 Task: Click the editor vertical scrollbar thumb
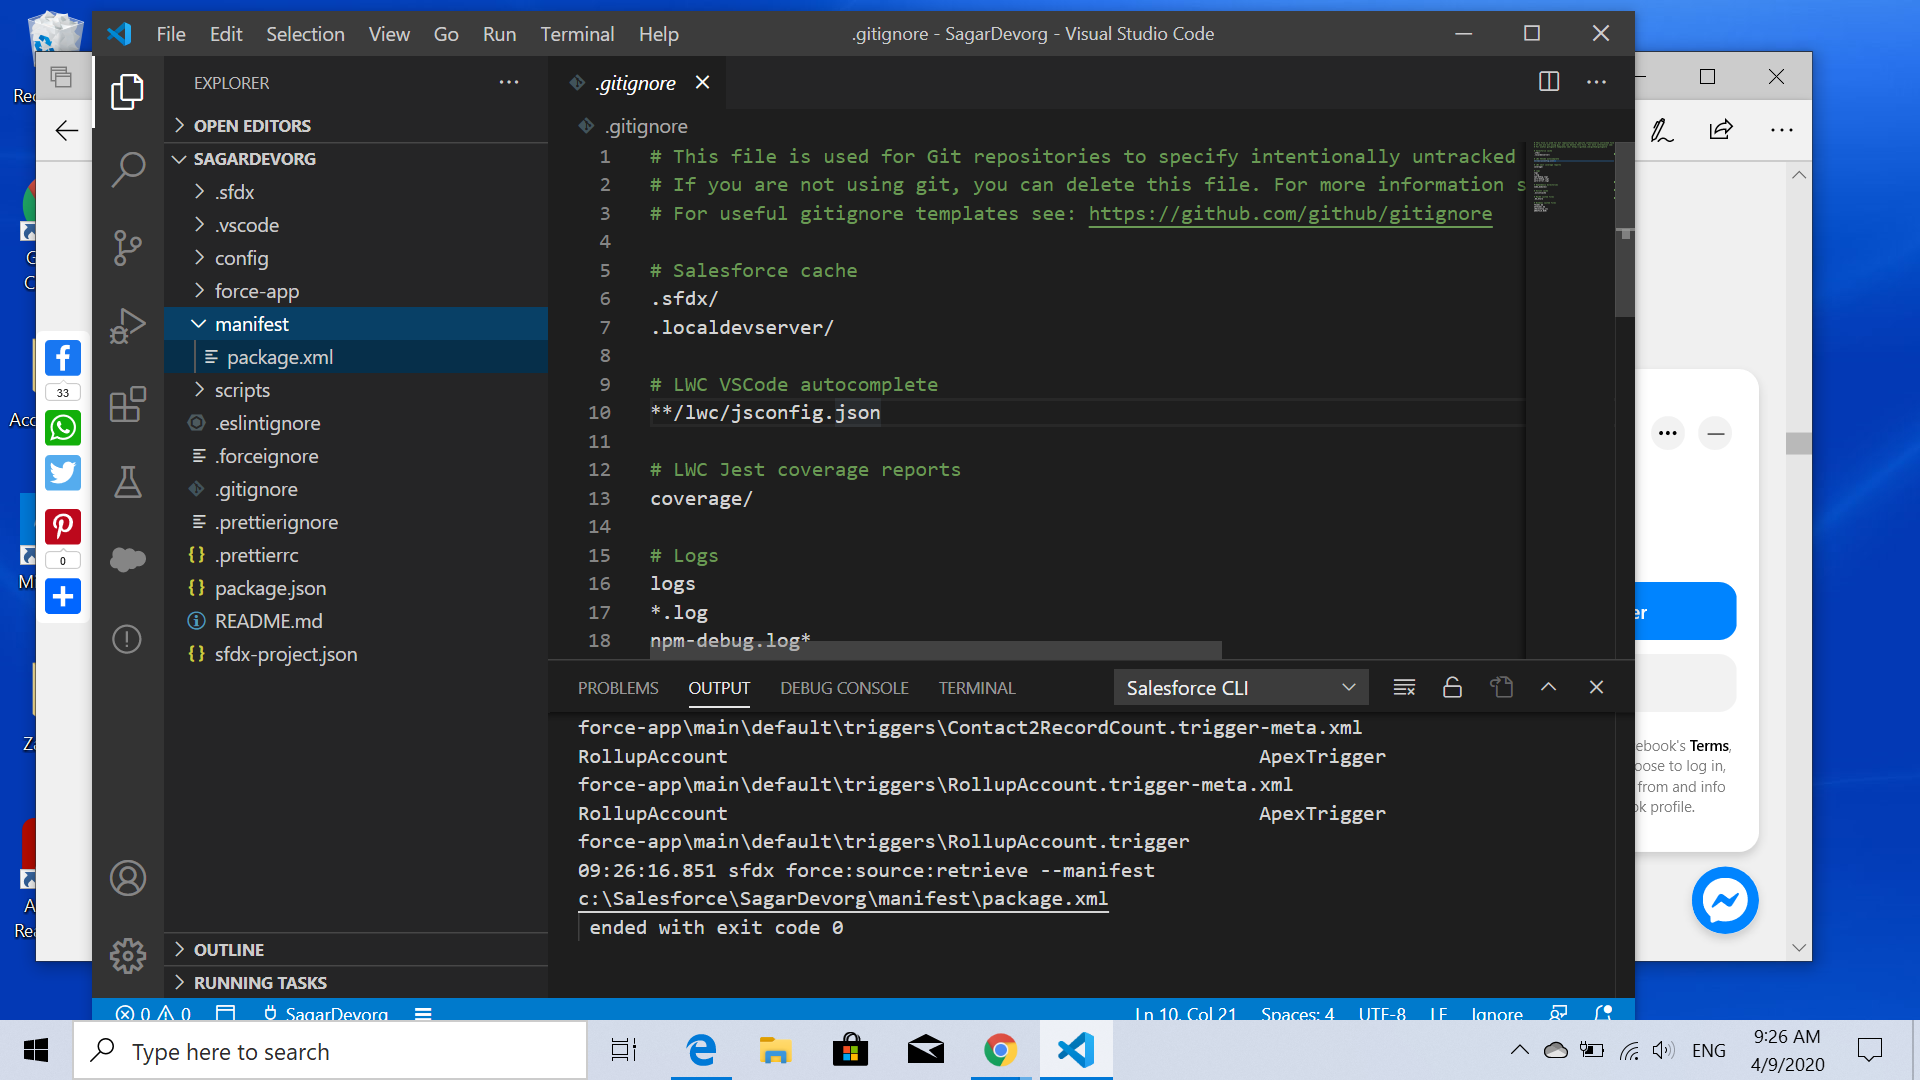tap(1625, 229)
